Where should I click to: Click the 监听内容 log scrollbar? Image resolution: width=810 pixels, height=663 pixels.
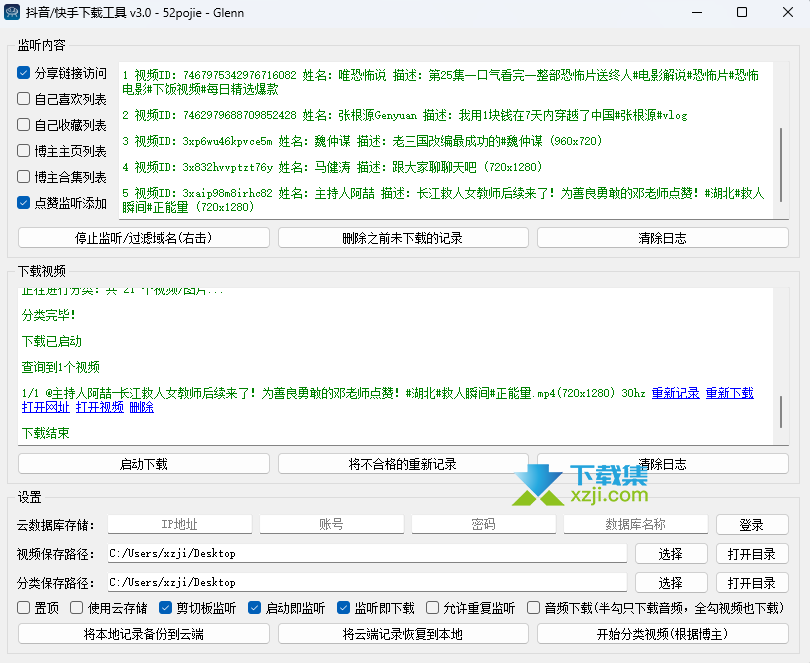tap(781, 164)
